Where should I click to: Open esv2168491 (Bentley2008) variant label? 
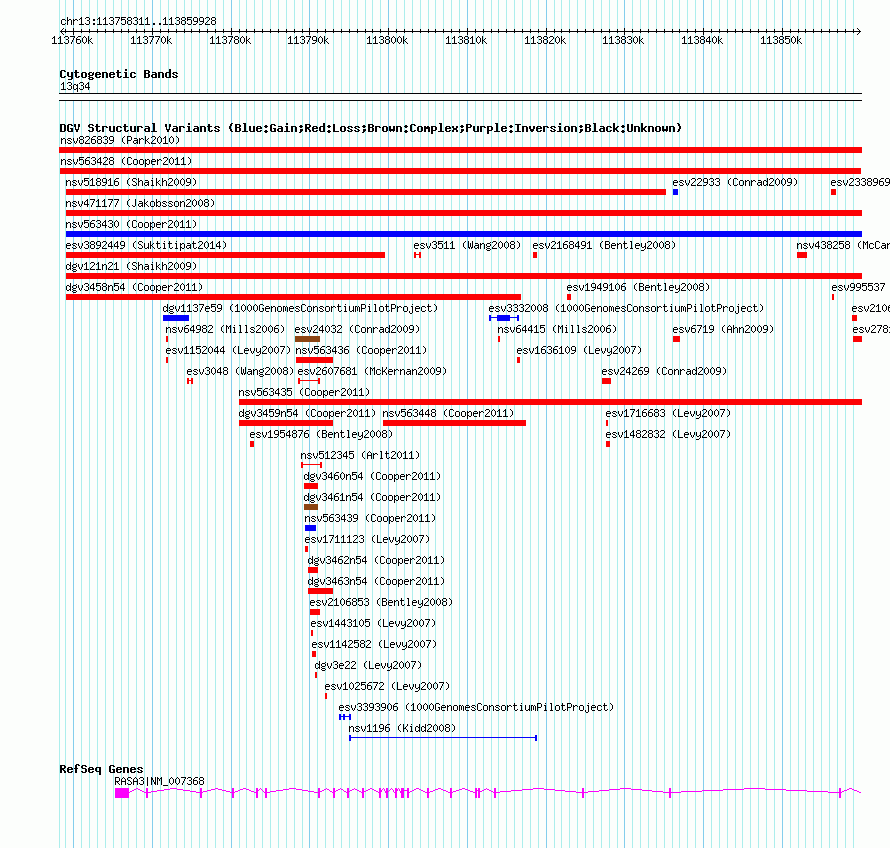coord(604,245)
